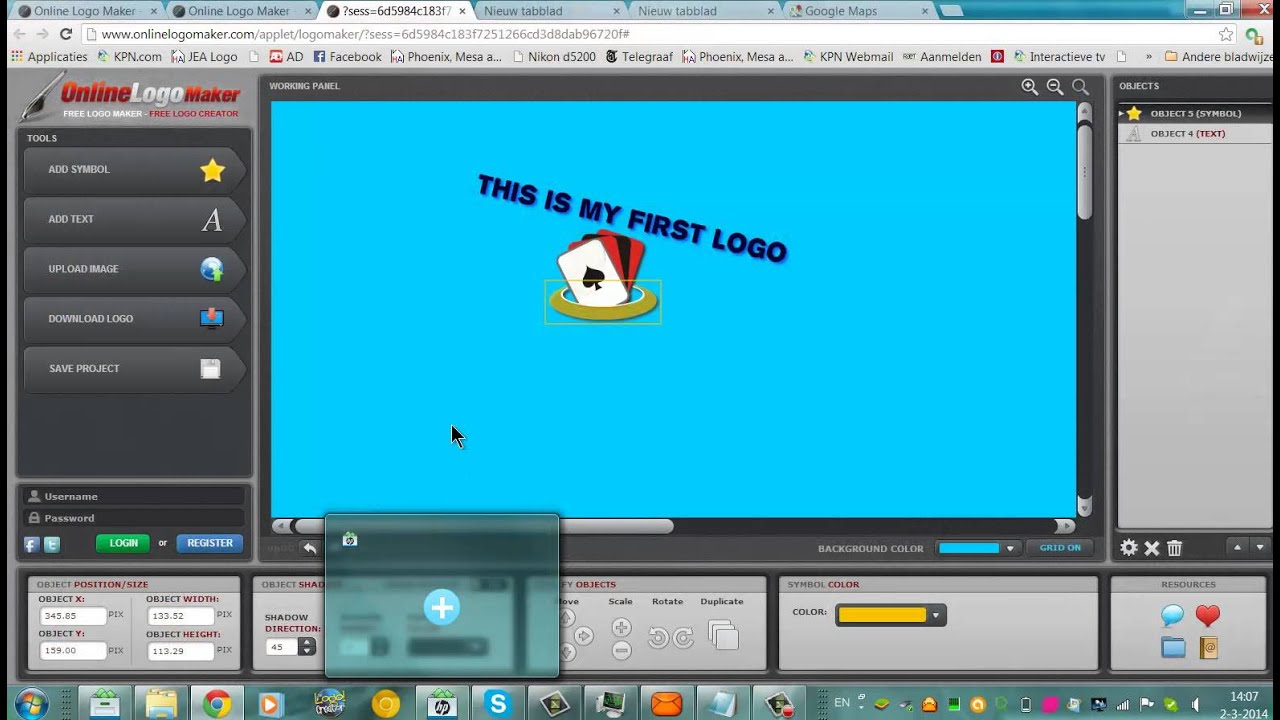1280x720 pixels.
Task: Open the blue folder resource icon
Action: click(x=1173, y=648)
